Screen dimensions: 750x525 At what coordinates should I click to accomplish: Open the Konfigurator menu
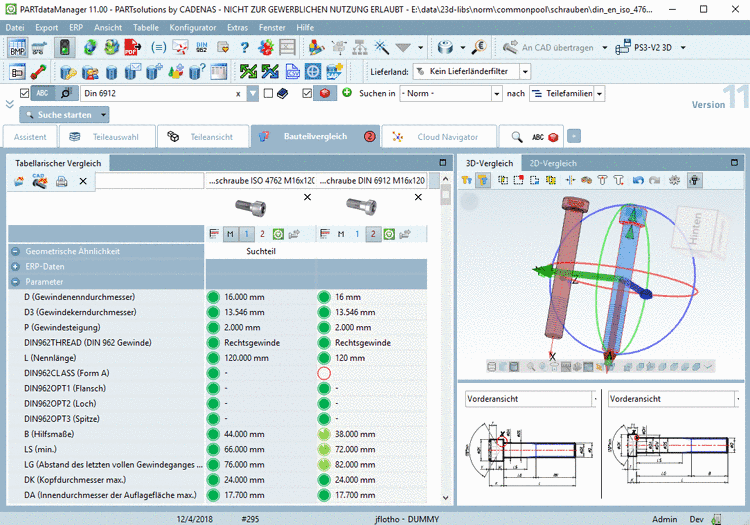click(193, 27)
